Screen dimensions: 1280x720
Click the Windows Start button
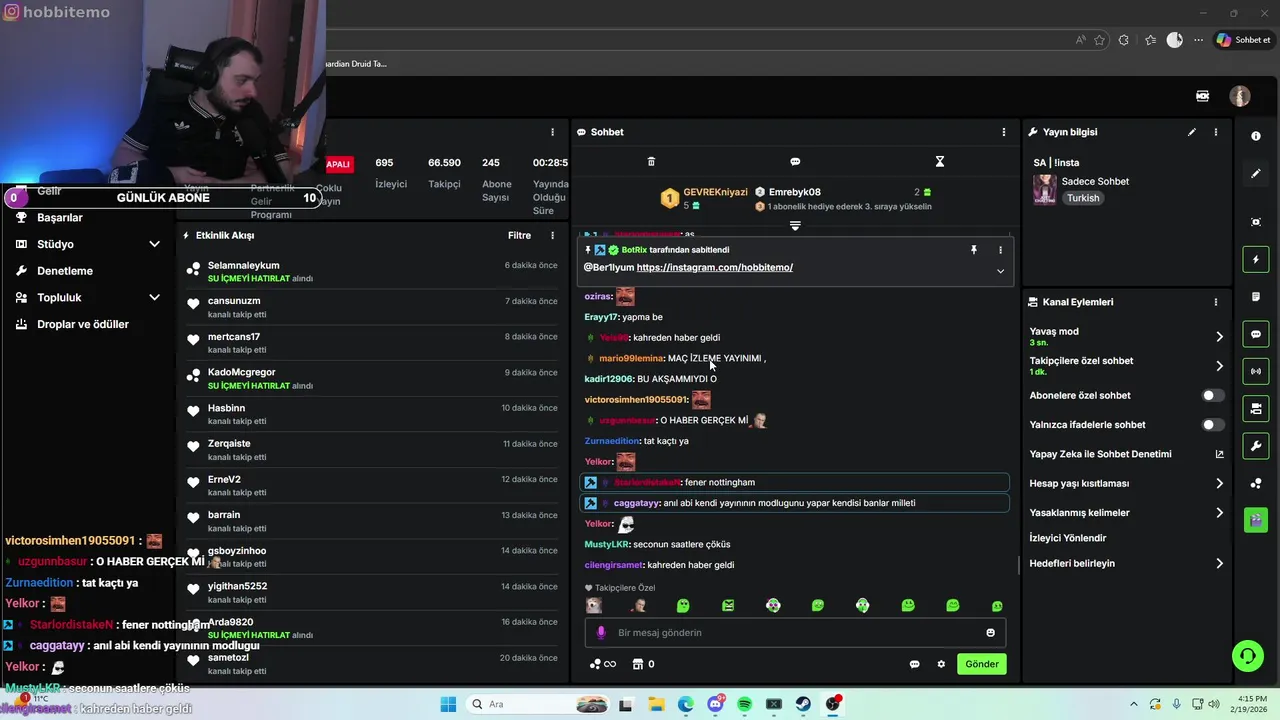pos(448,704)
